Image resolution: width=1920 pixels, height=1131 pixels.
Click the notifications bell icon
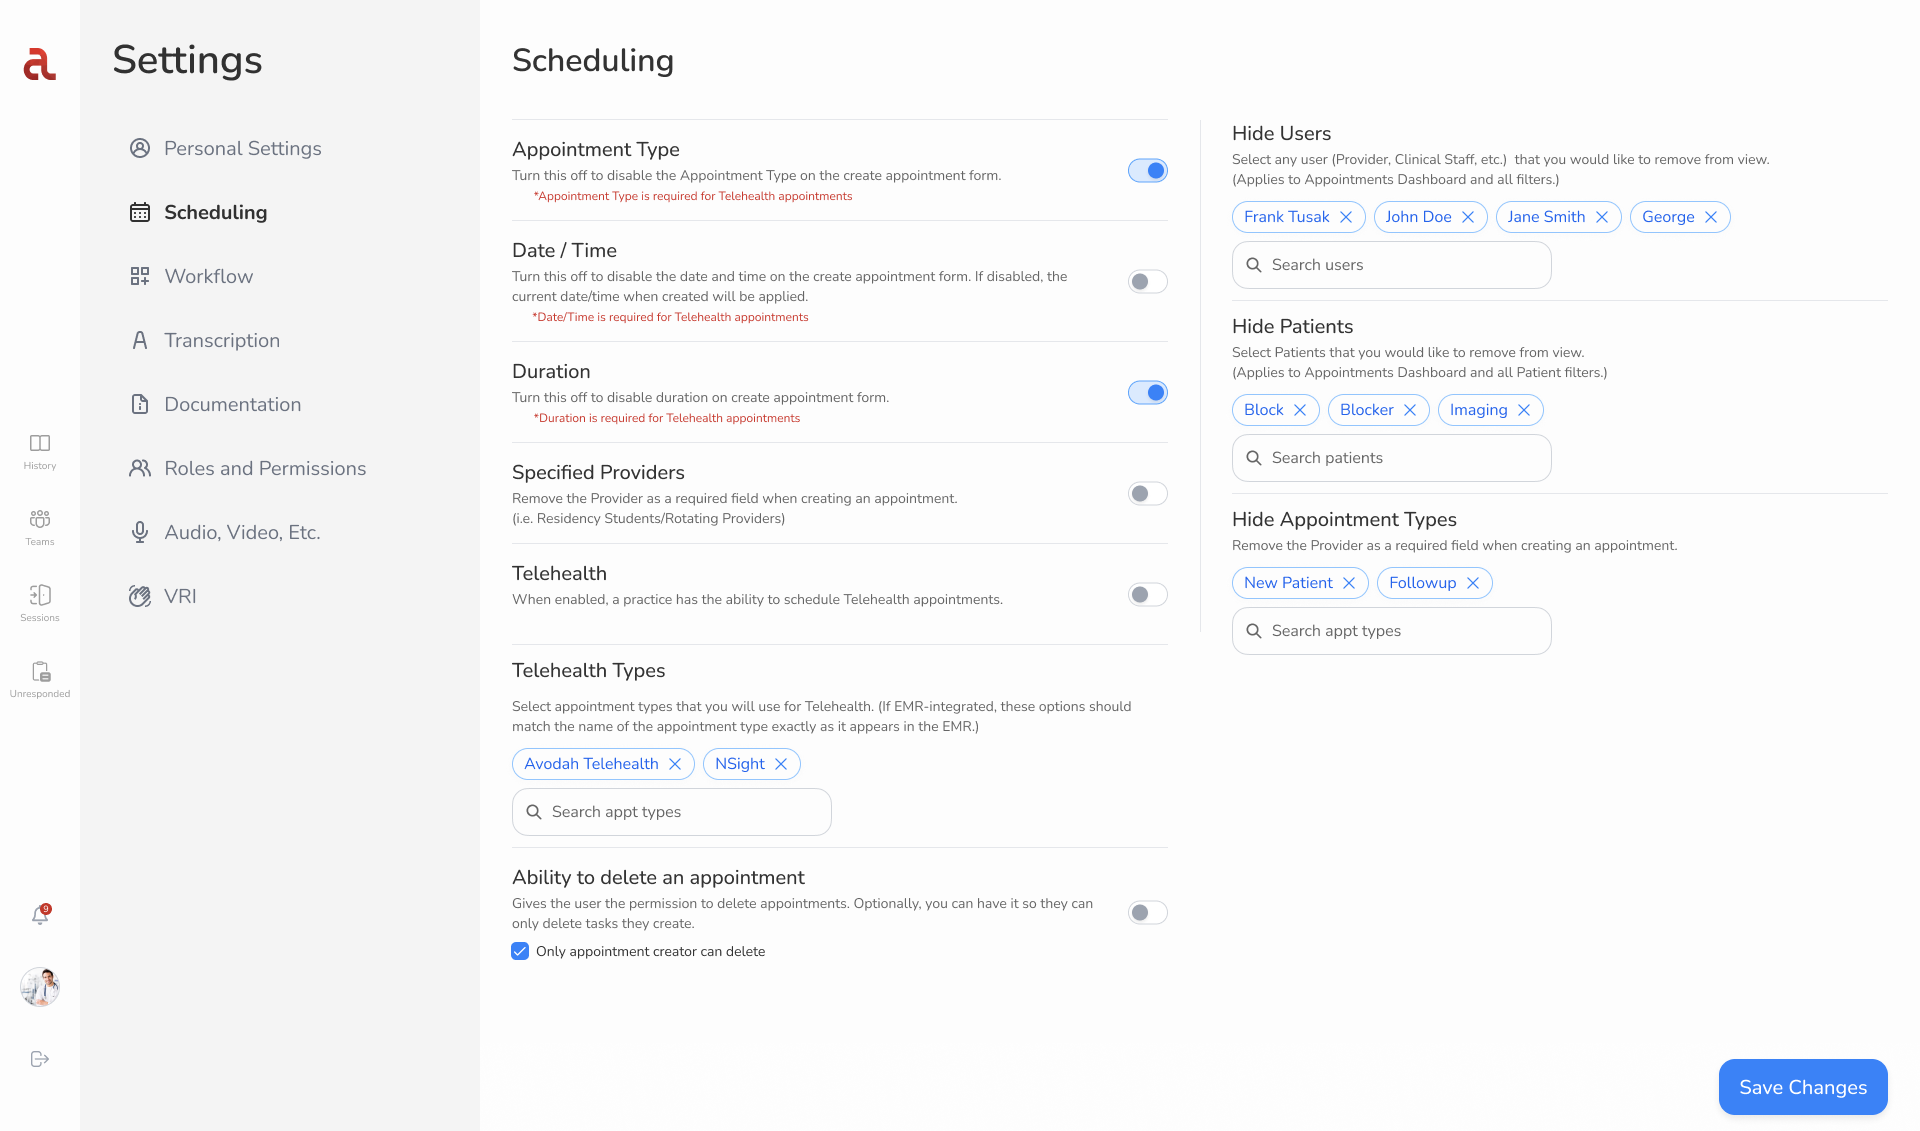[40, 915]
